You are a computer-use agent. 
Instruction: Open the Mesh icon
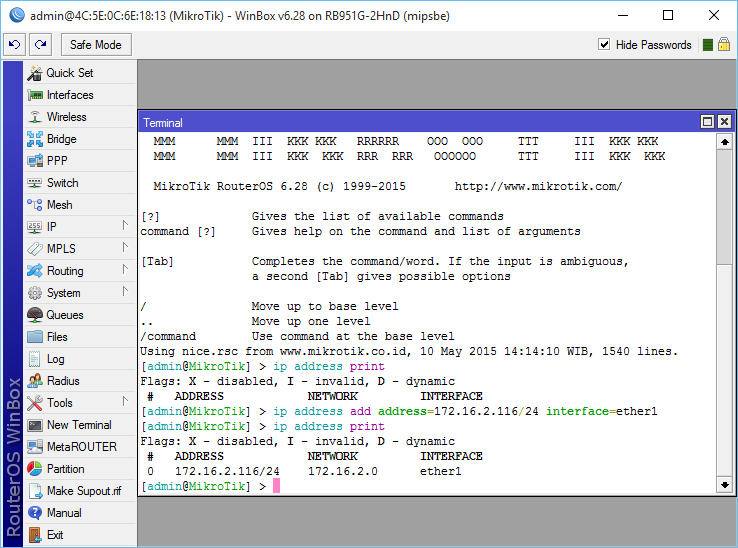coord(35,205)
